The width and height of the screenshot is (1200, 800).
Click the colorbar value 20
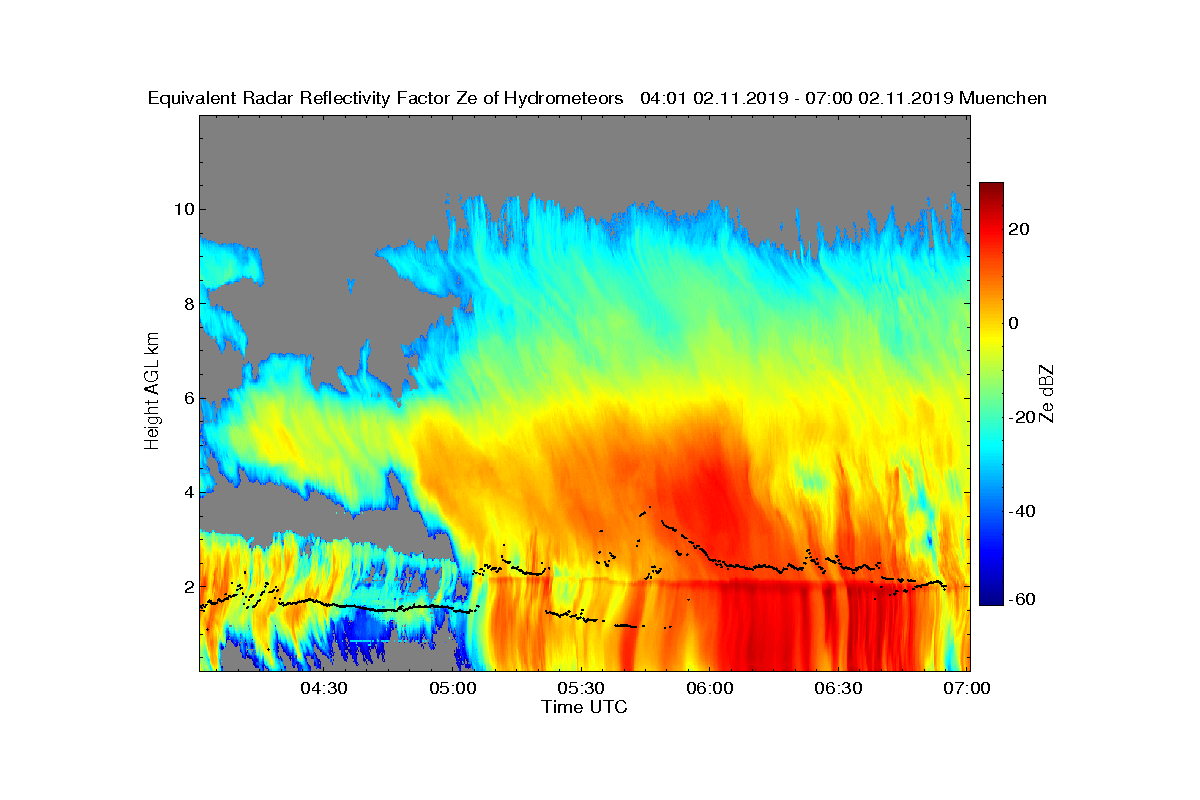click(1020, 229)
